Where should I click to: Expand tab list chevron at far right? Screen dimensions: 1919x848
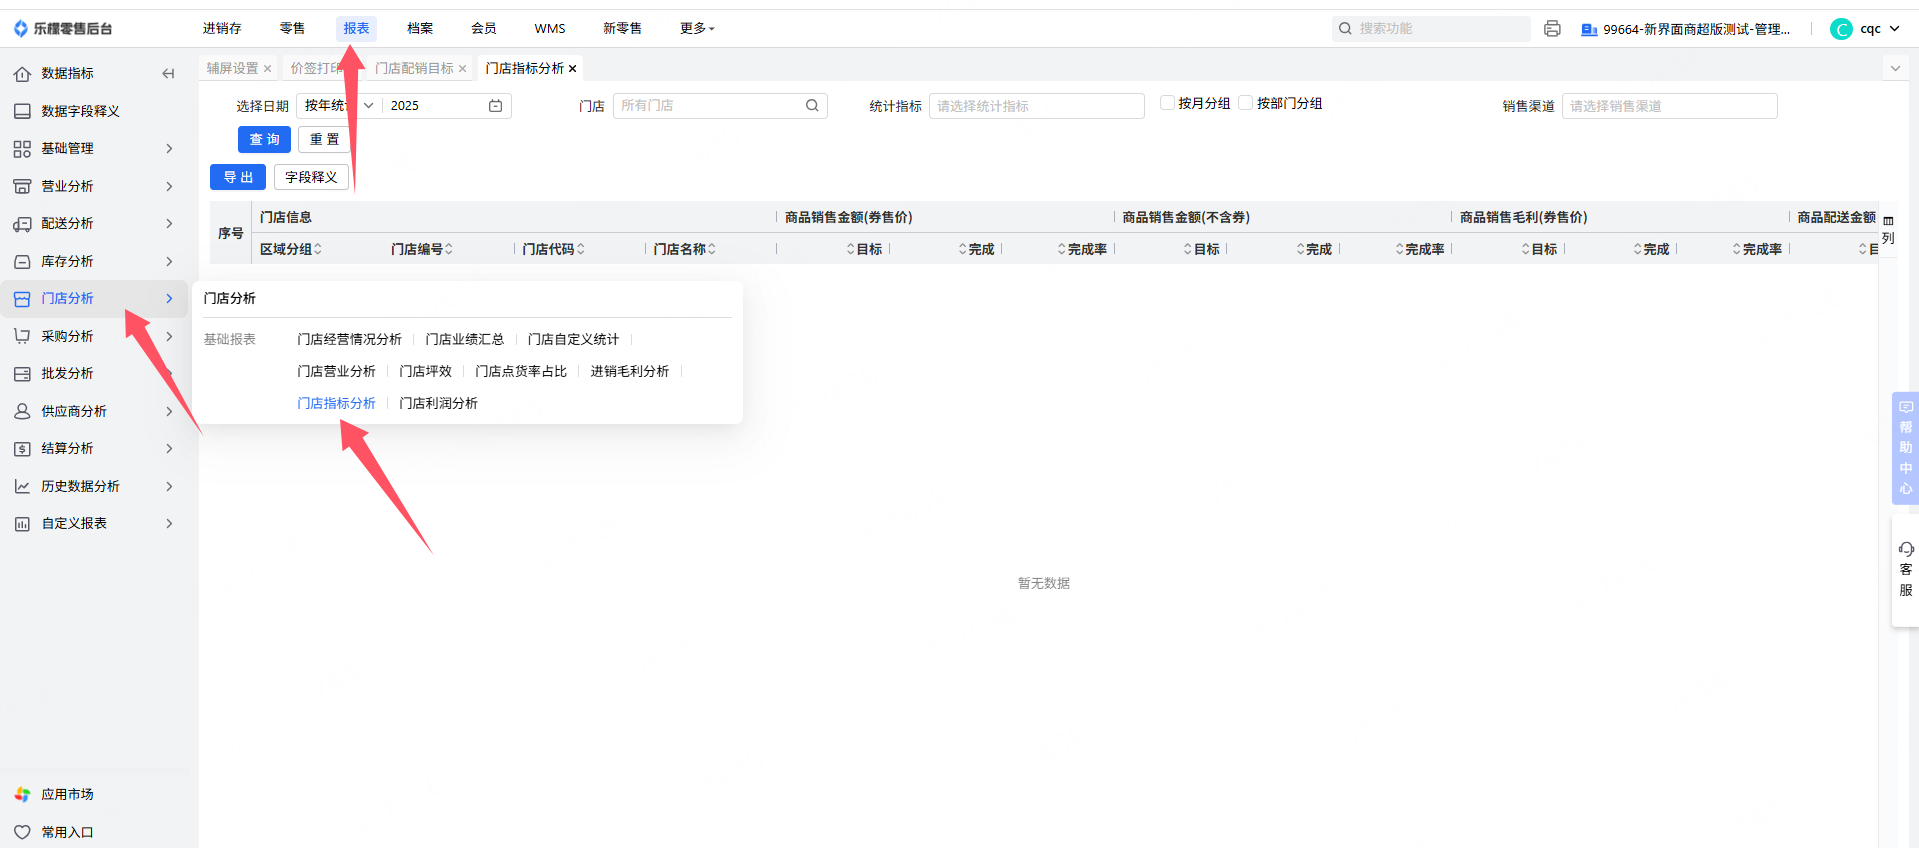[1895, 69]
